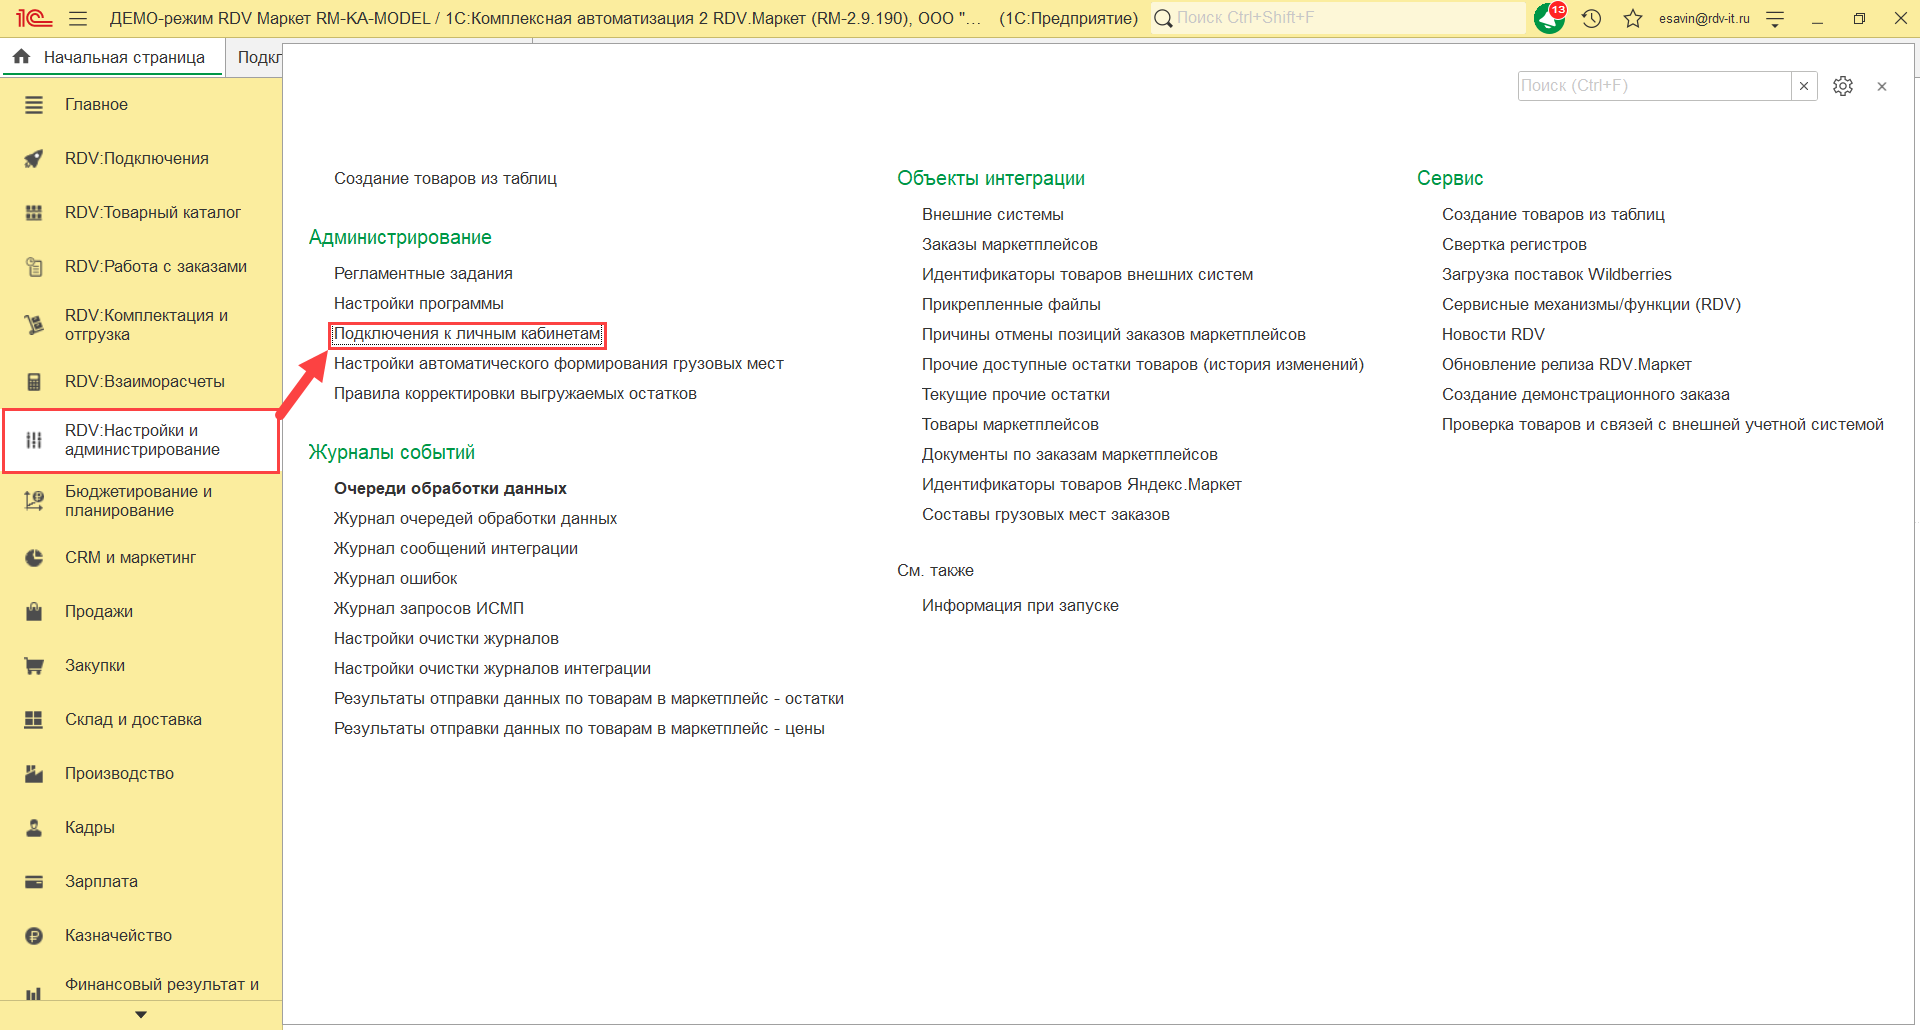Open Производство factory icon
The height and width of the screenshot is (1030, 1920).
pos(34,774)
